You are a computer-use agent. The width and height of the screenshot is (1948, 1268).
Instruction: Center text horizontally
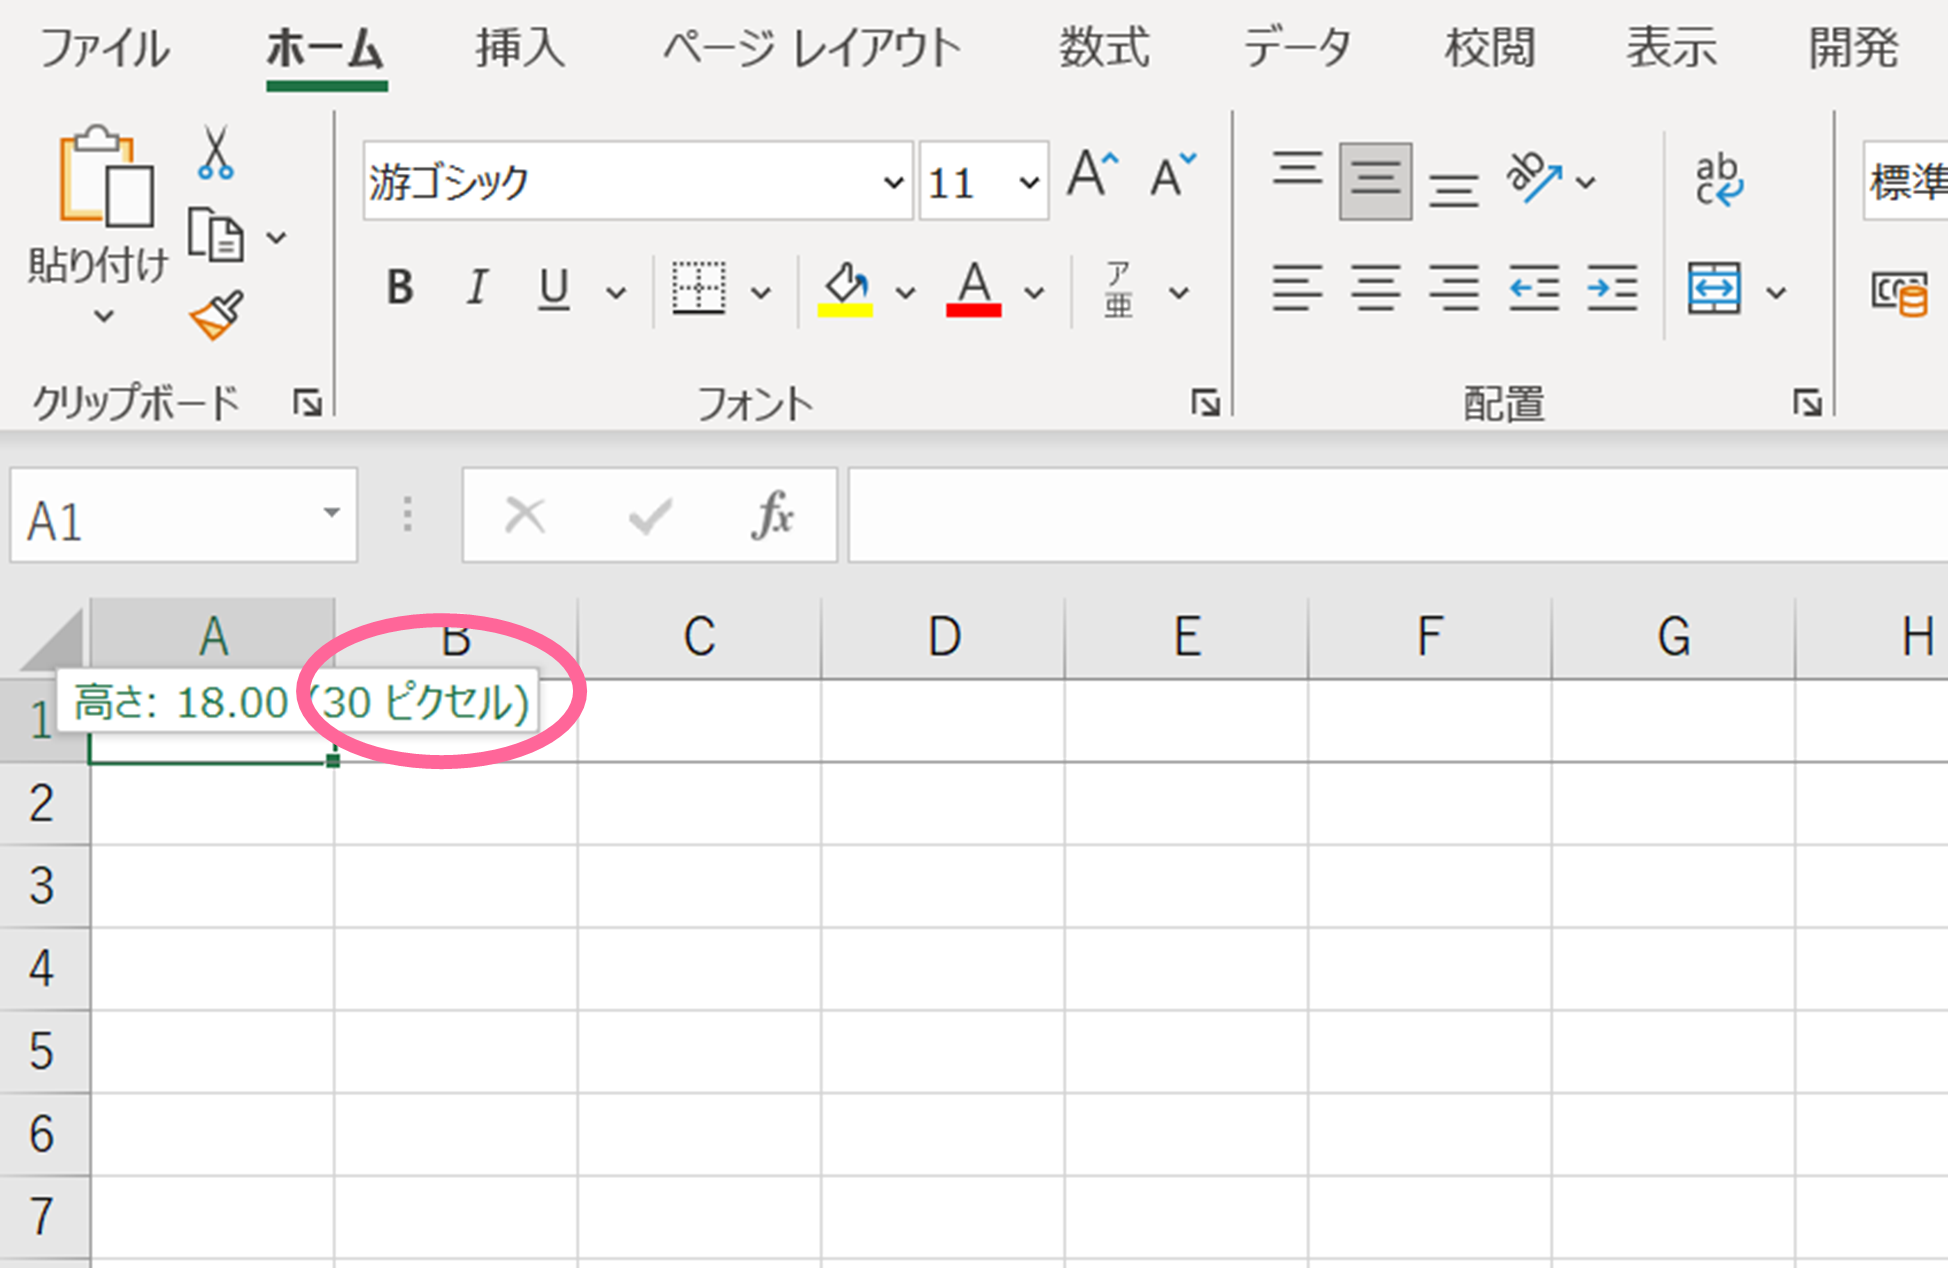pos(1375,288)
